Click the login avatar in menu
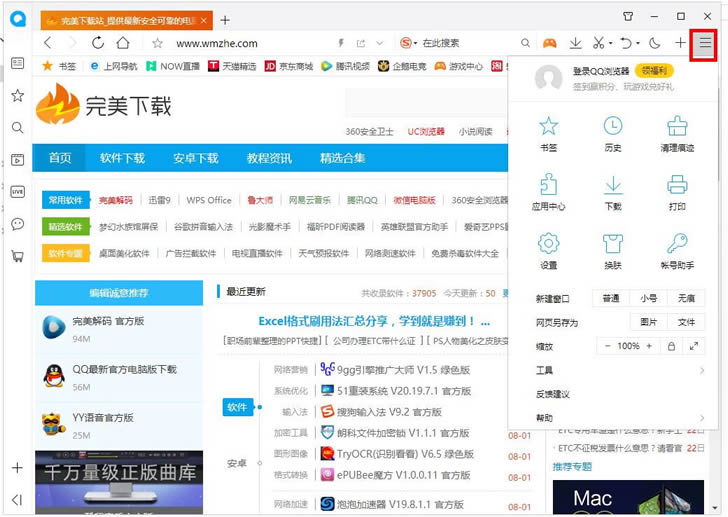Image resolution: width=728 pixels, height=517 pixels. (x=548, y=78)
